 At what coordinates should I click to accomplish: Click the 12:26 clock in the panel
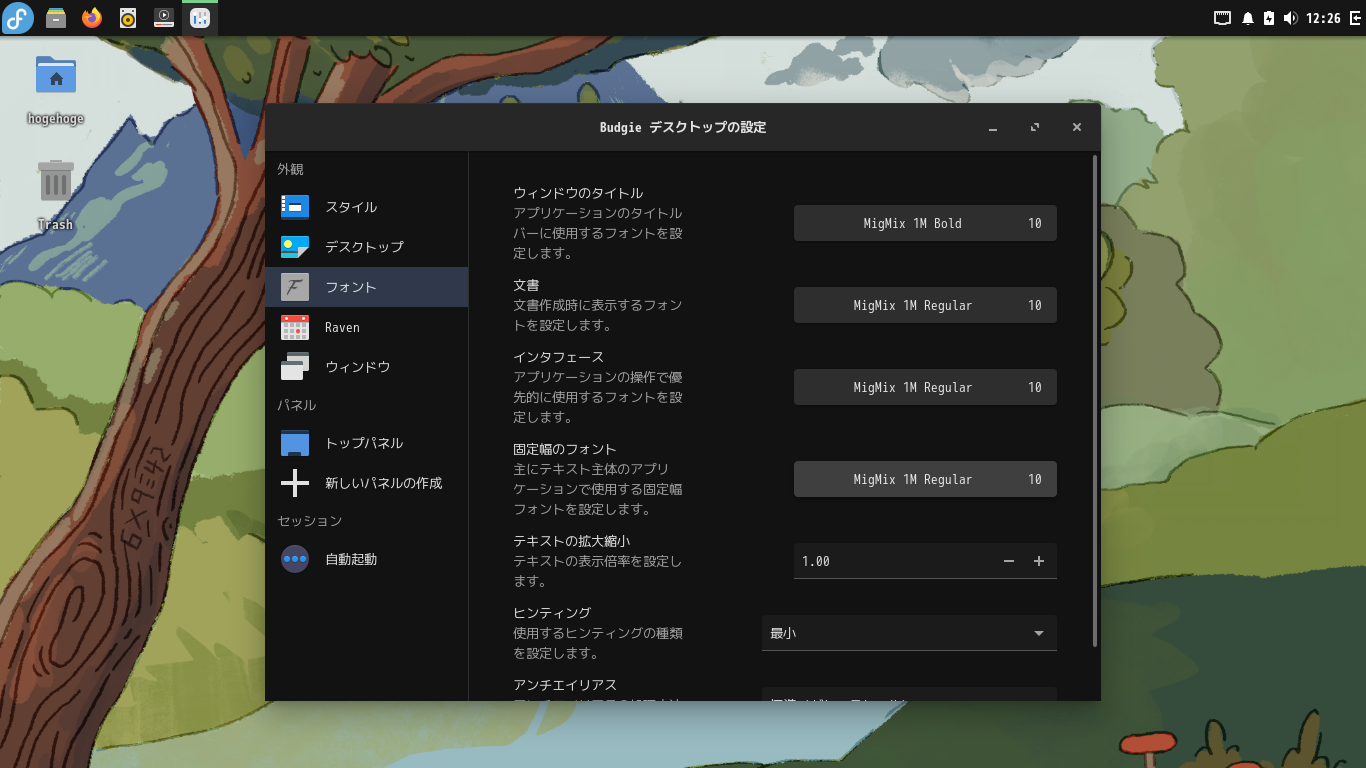1323,18
